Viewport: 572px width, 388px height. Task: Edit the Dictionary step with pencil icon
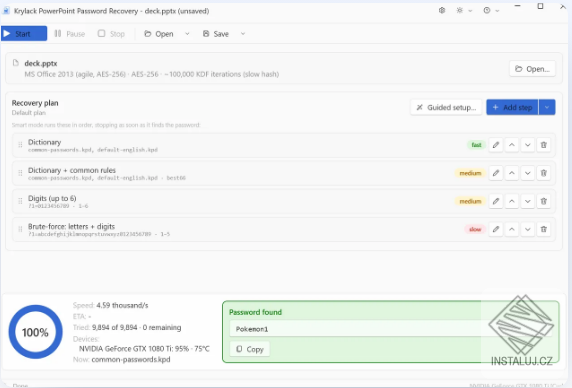coord(496,145)
